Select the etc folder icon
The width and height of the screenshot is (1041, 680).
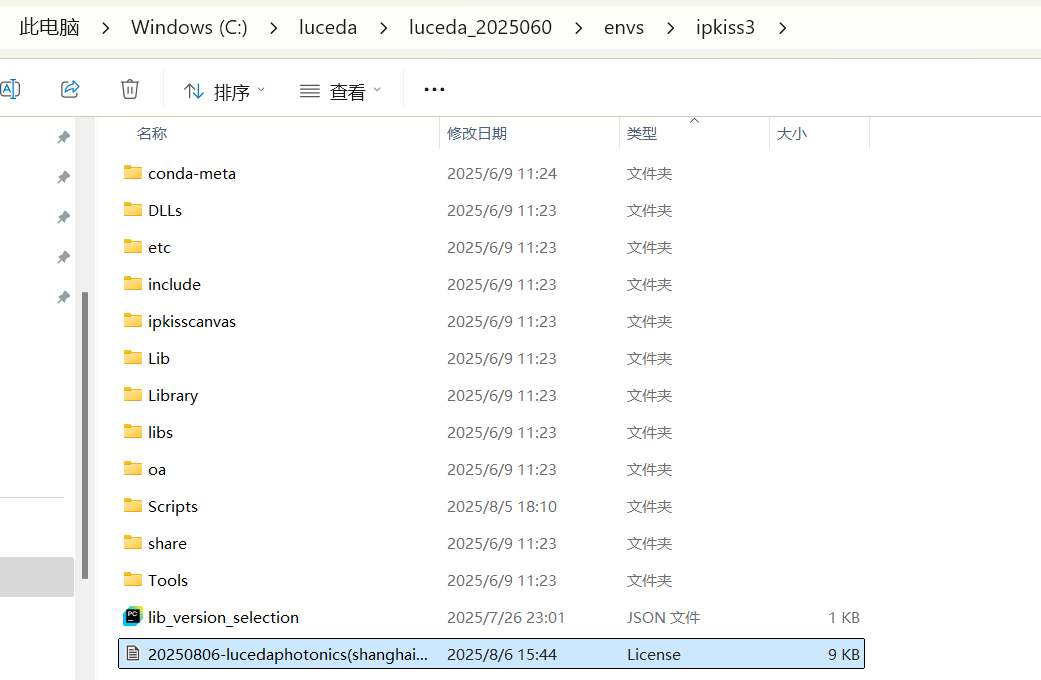coord(133,247)
